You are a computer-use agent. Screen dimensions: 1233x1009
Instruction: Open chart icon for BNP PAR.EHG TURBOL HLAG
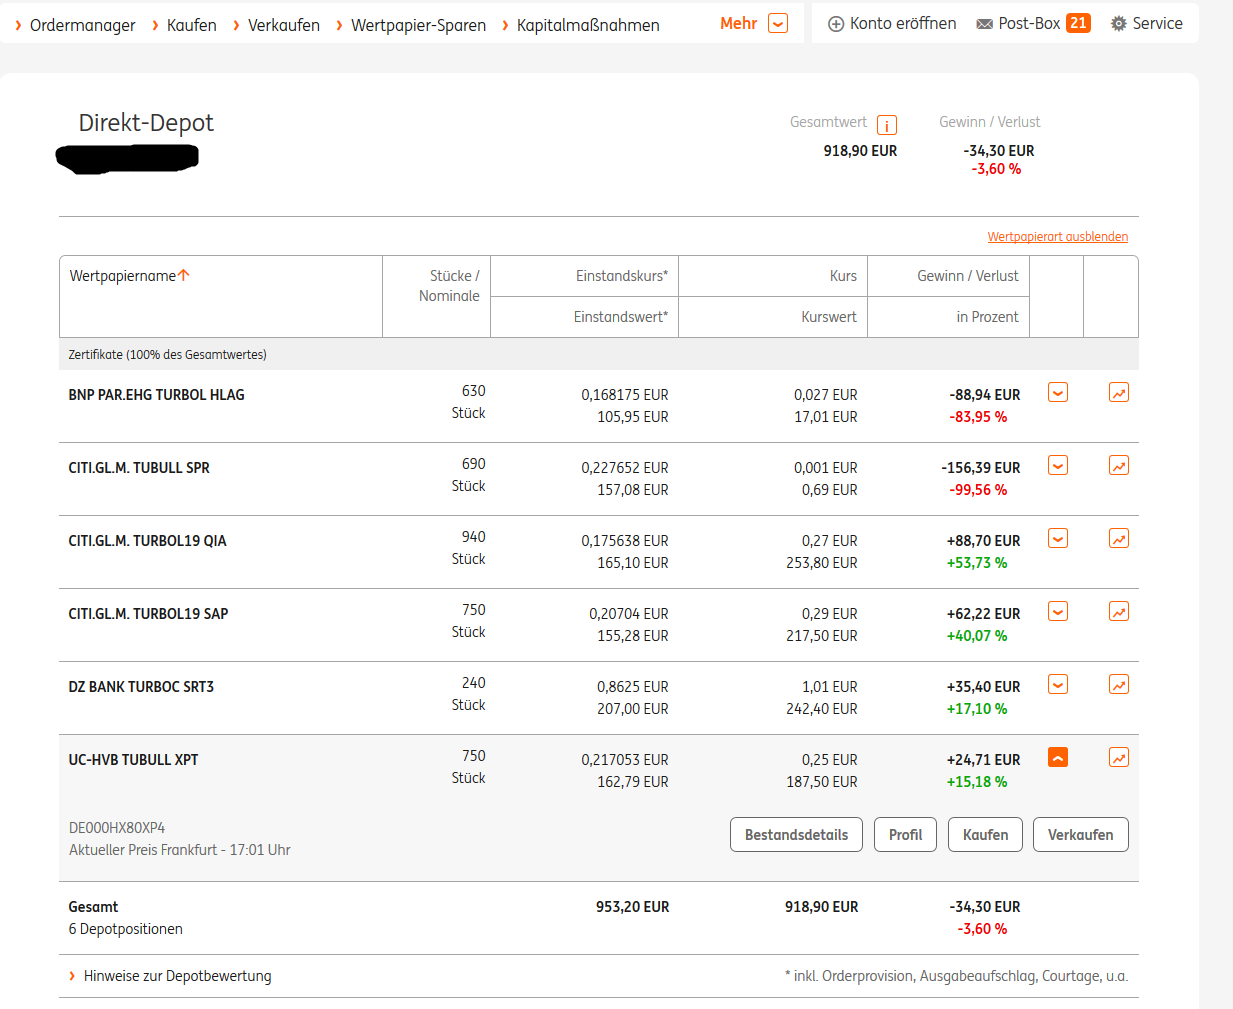(x=1118, y=393)
